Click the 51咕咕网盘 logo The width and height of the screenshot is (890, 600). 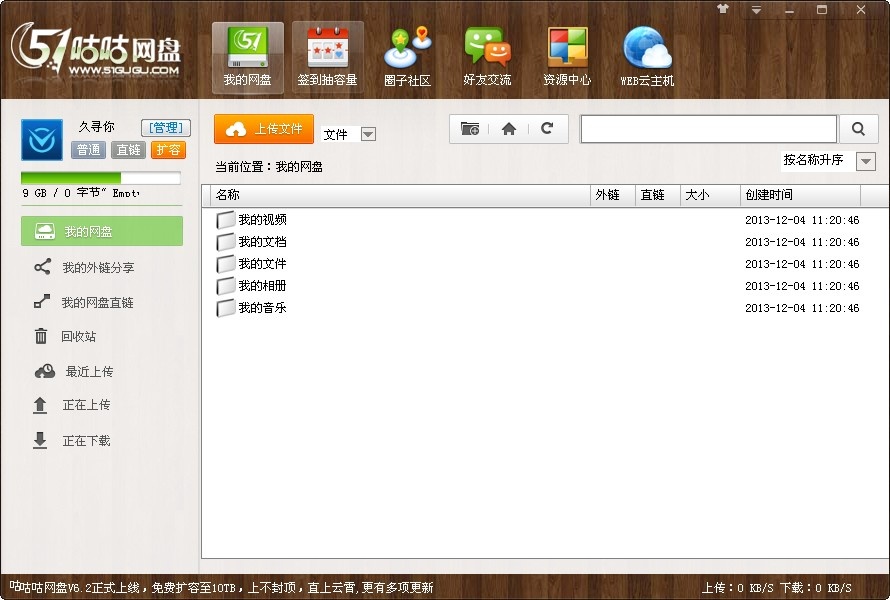click(96, 50)
